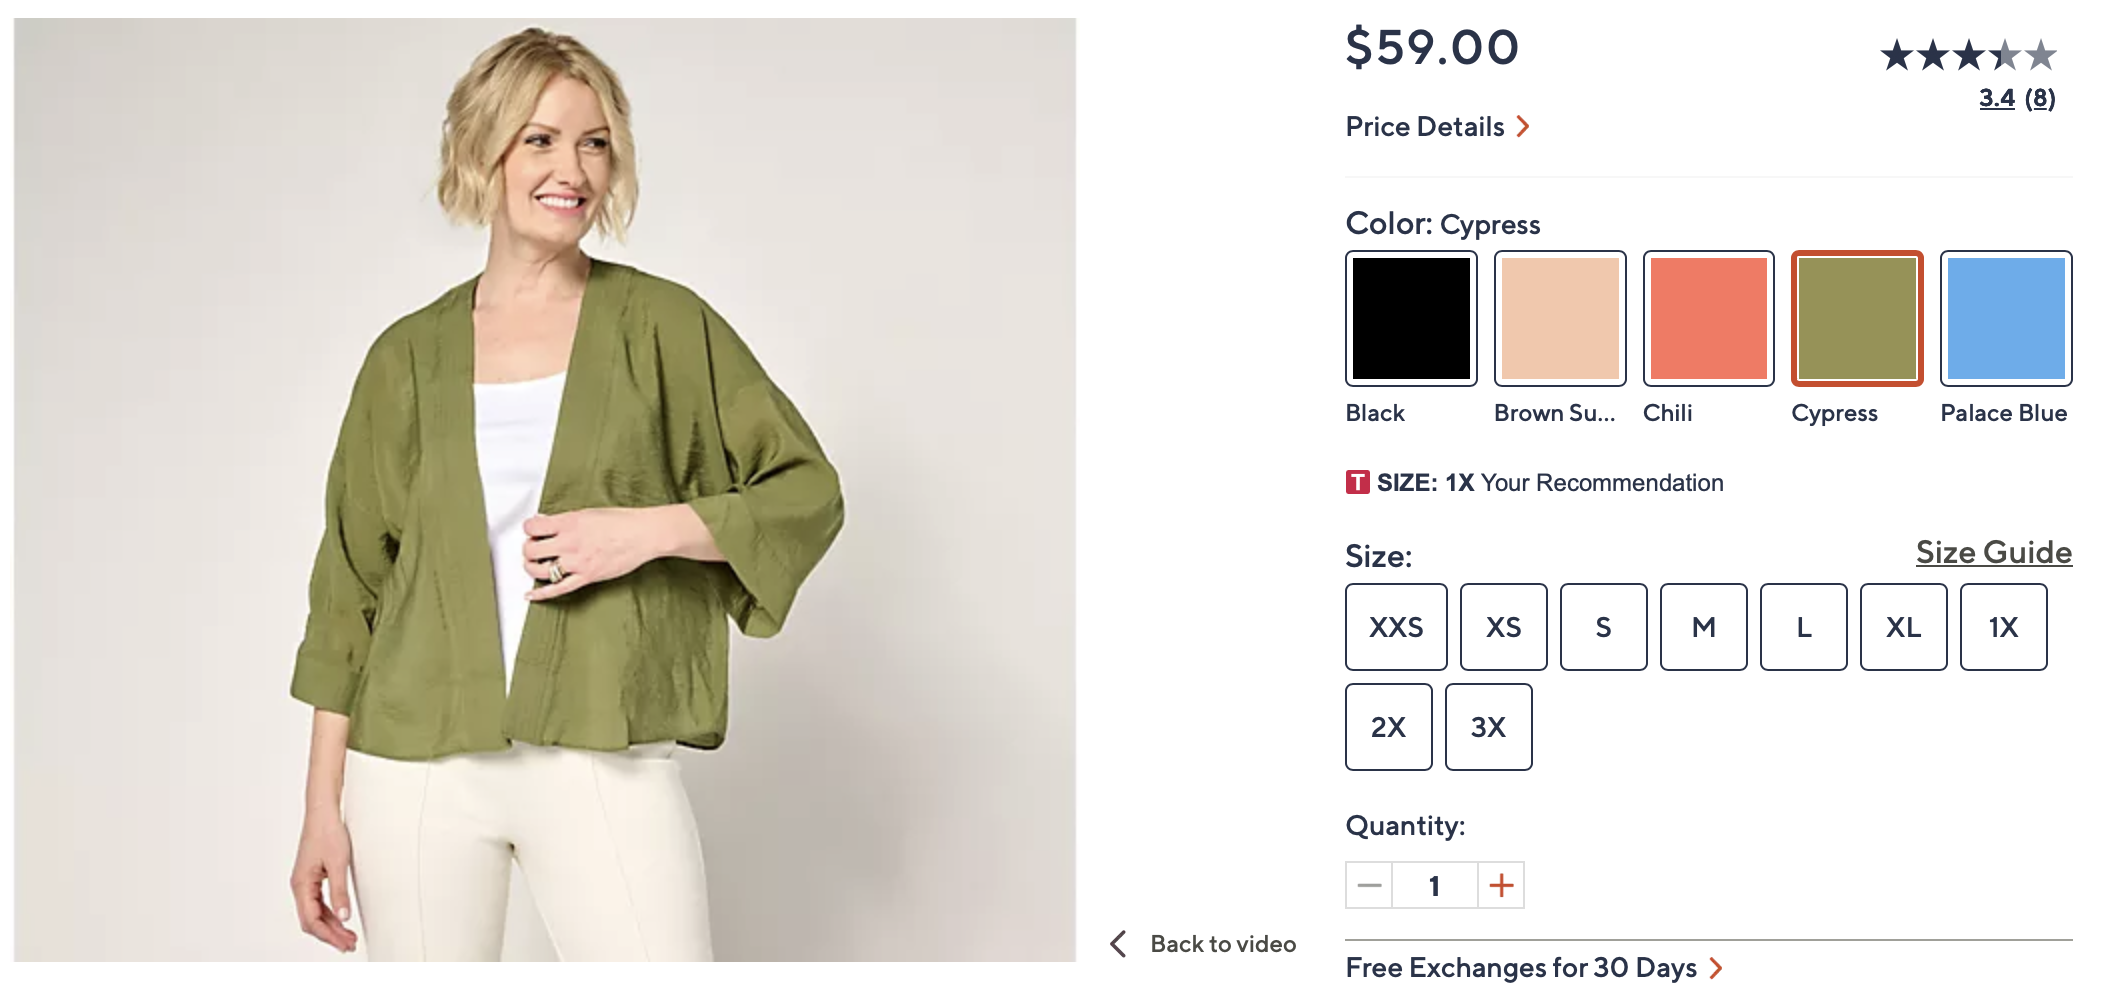Choose size M

click(1703, 627)
